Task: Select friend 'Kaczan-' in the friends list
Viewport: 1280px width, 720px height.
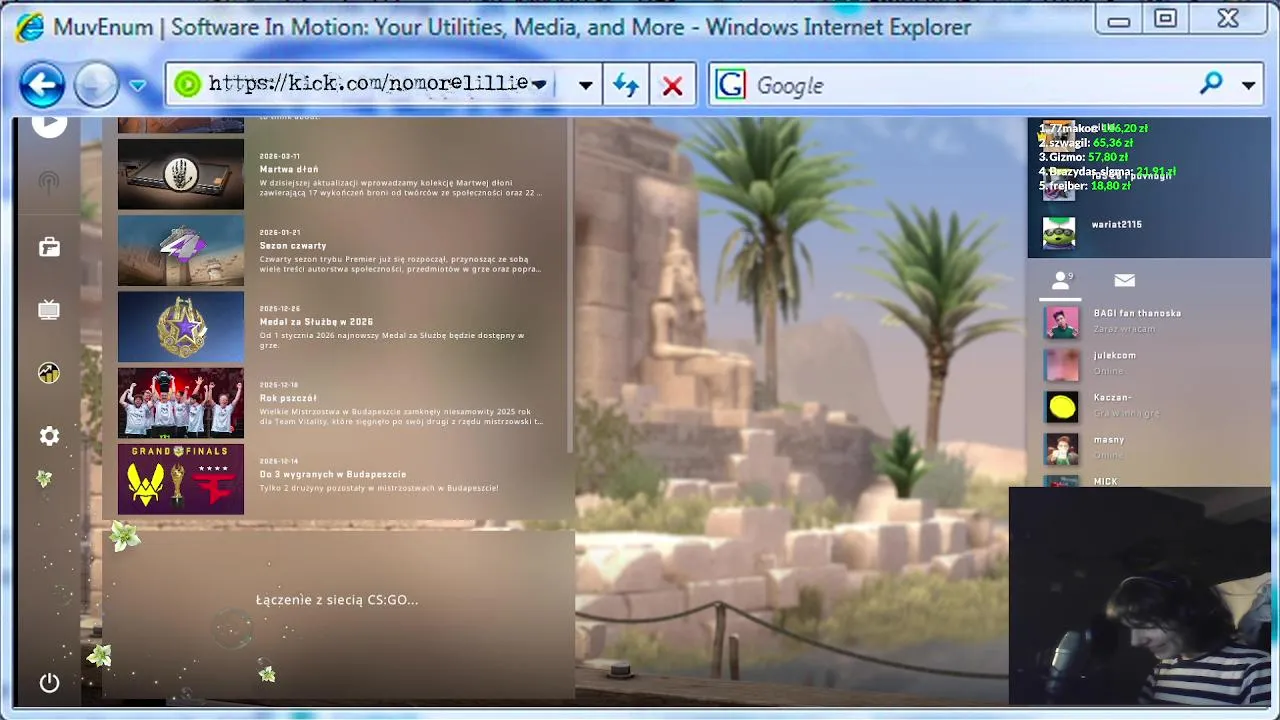Action: (x=1148, y=405)
